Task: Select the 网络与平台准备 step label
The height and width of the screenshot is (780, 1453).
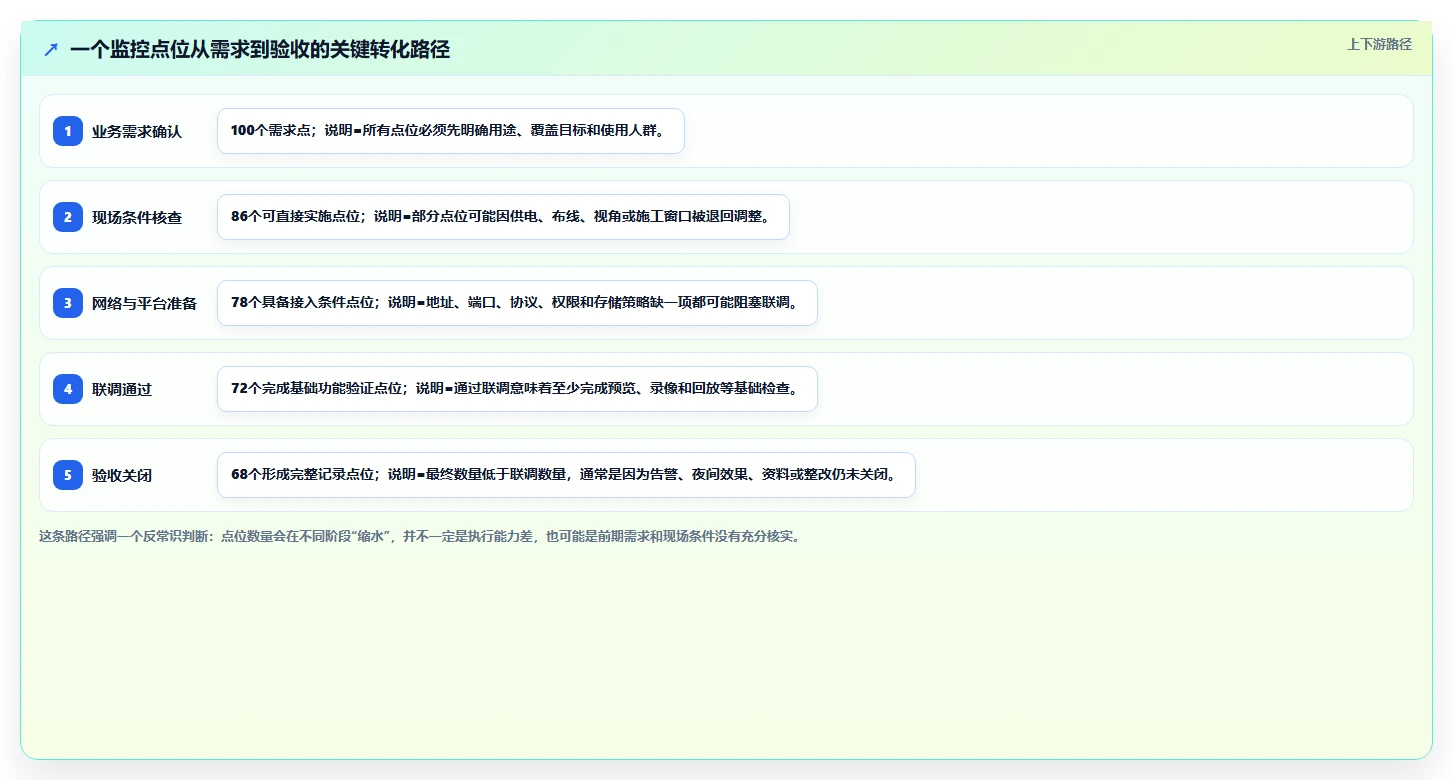Action: click(x=145, y=303)
